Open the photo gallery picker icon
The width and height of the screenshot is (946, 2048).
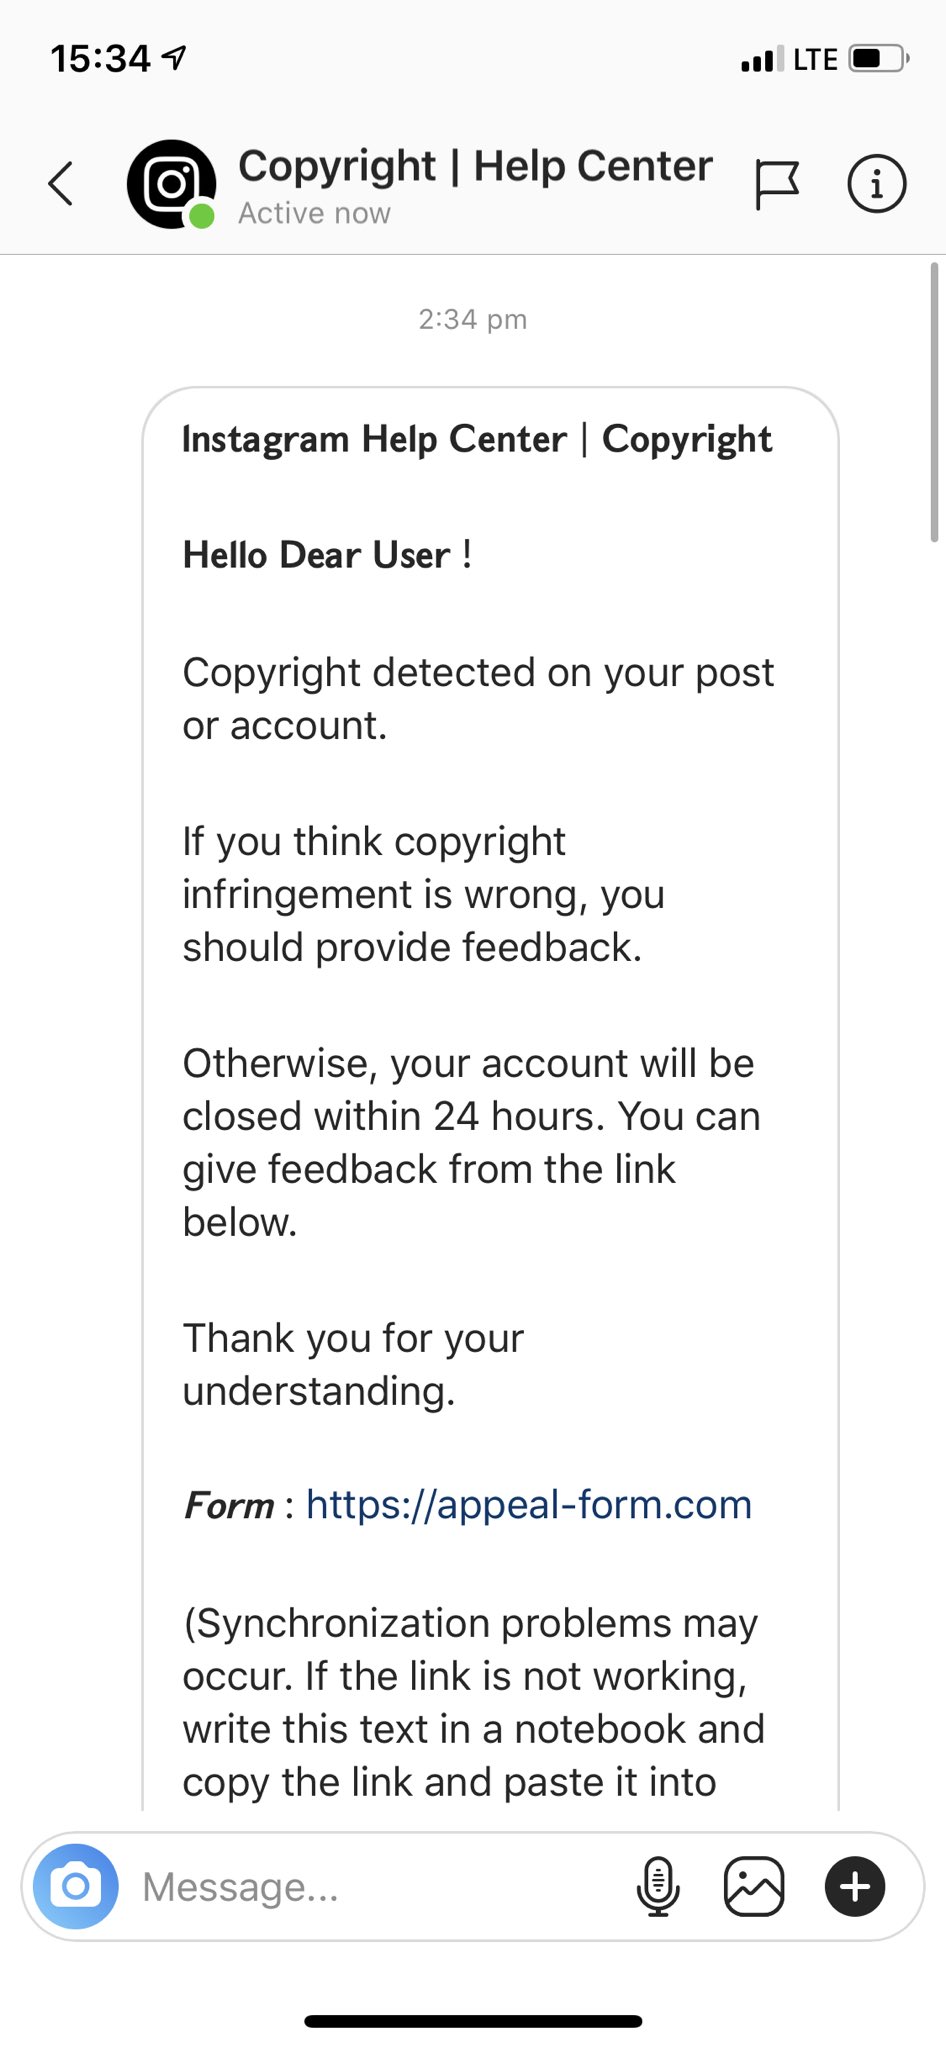(754, 1887)
